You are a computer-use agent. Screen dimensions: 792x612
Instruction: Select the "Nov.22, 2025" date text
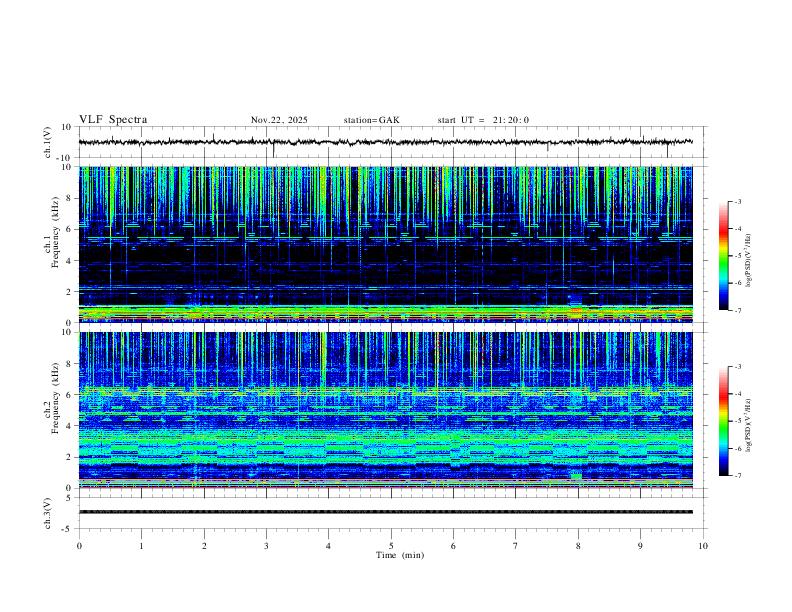tap(279, 120)
